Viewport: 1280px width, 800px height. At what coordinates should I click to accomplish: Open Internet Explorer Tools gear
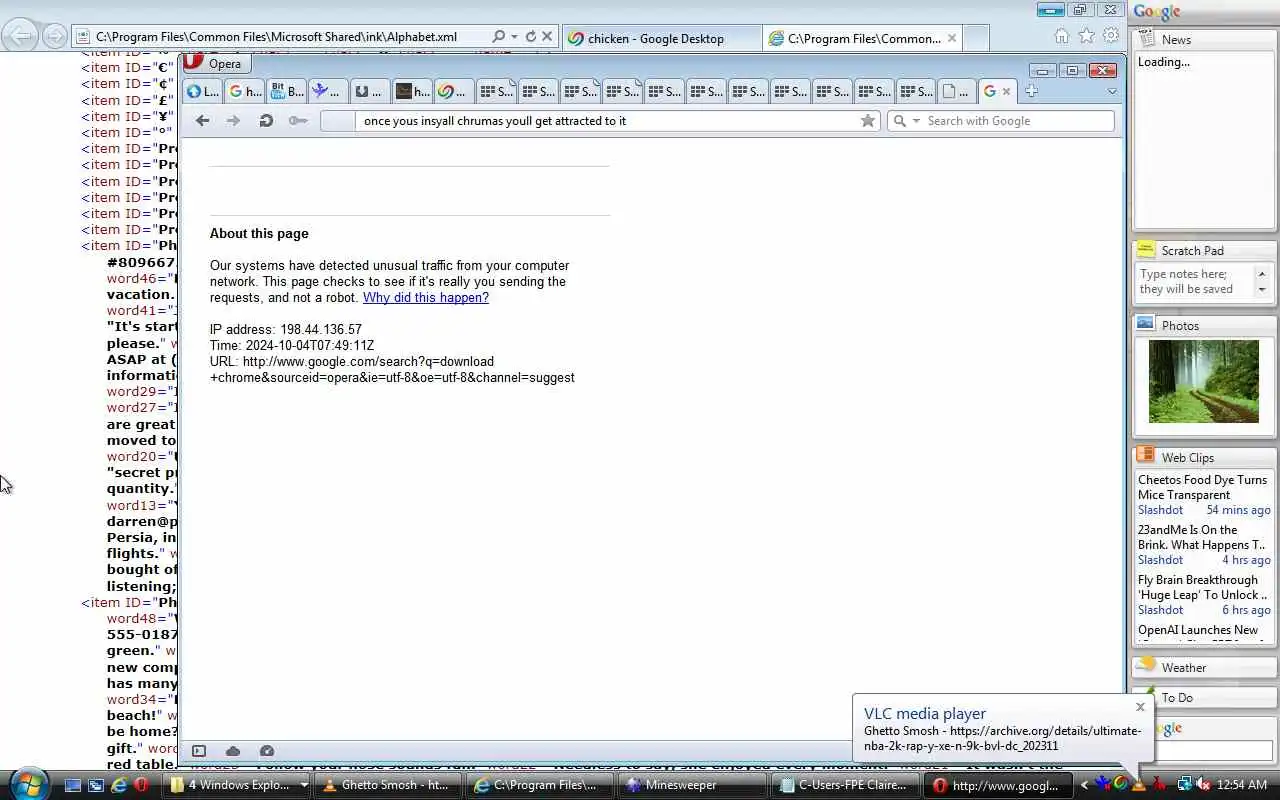(x=1111, y=36)
